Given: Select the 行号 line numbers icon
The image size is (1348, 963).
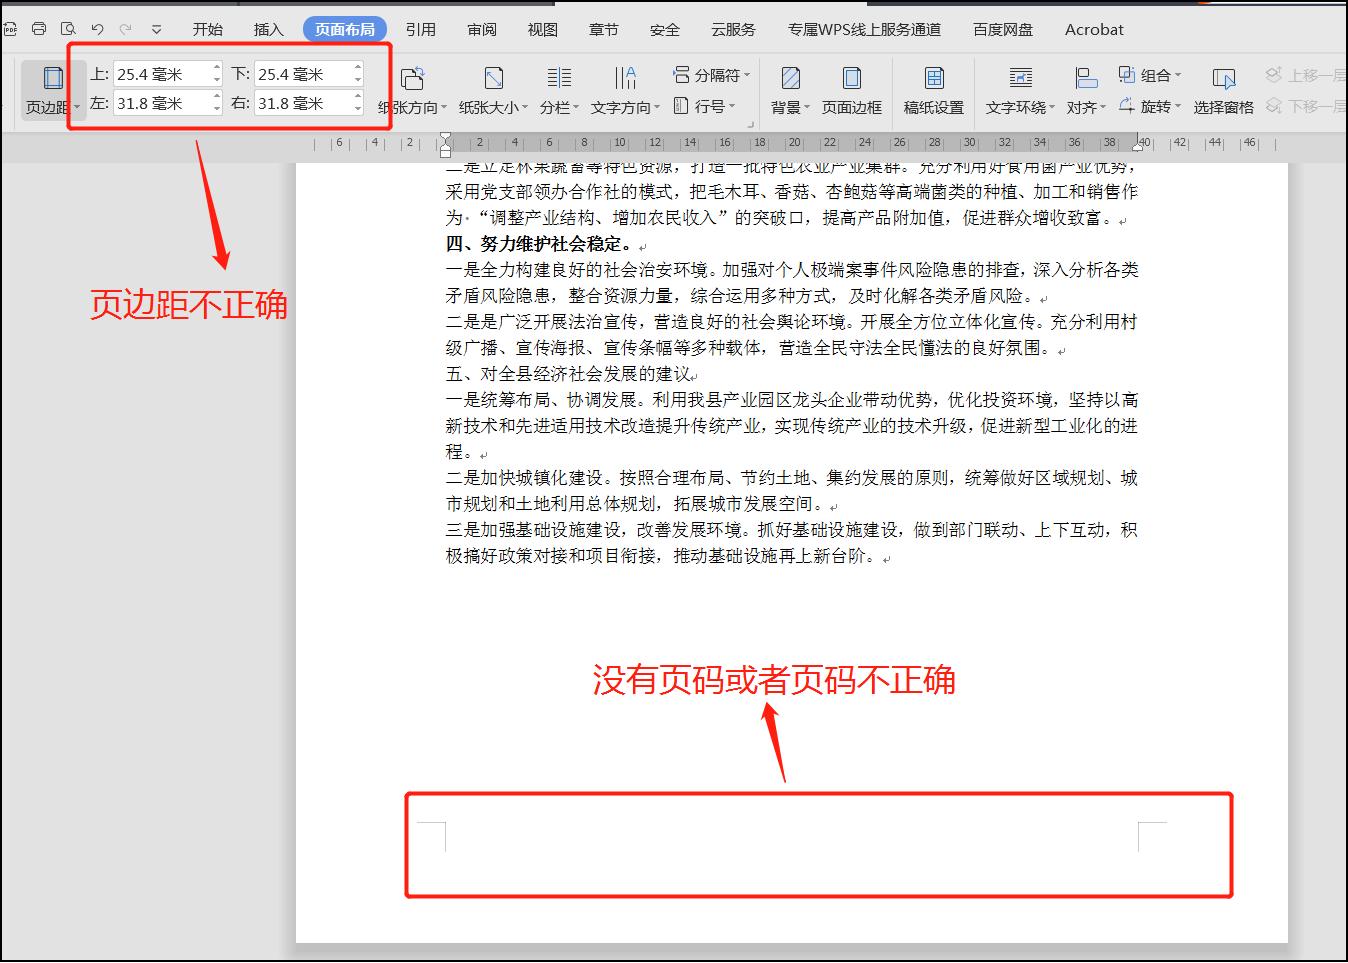Looking at the screenshot, I should pyautogui.click(x=705, y=107).
